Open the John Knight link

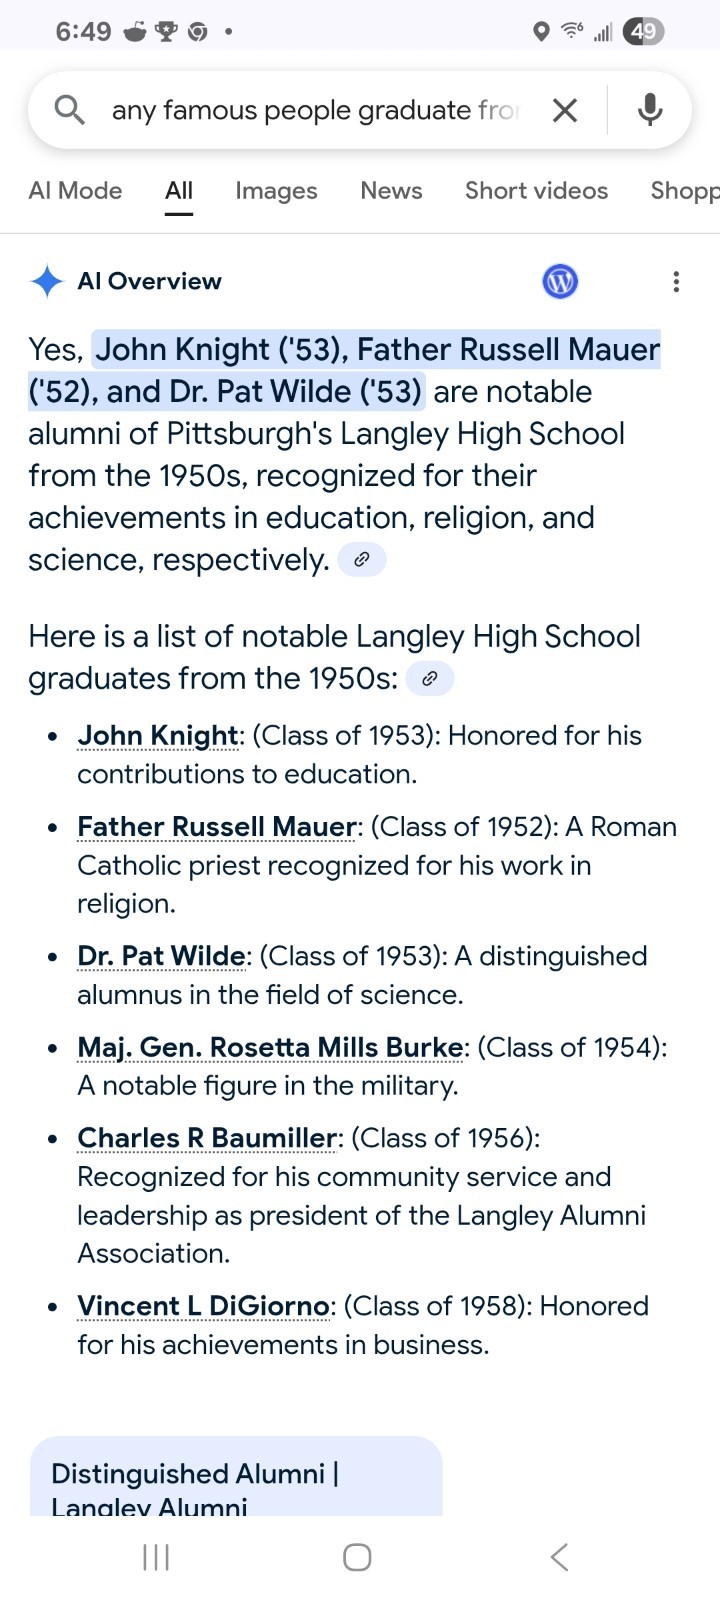pyautogui.click(x=158, y=736)
